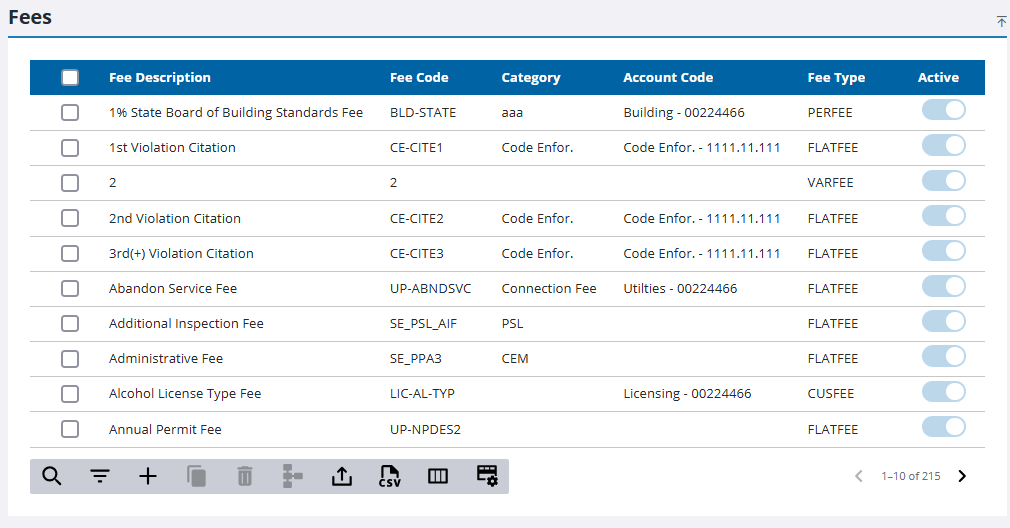
Task: Collapse the Fees panel with top arrow
Action: [x=1001, y=21]
